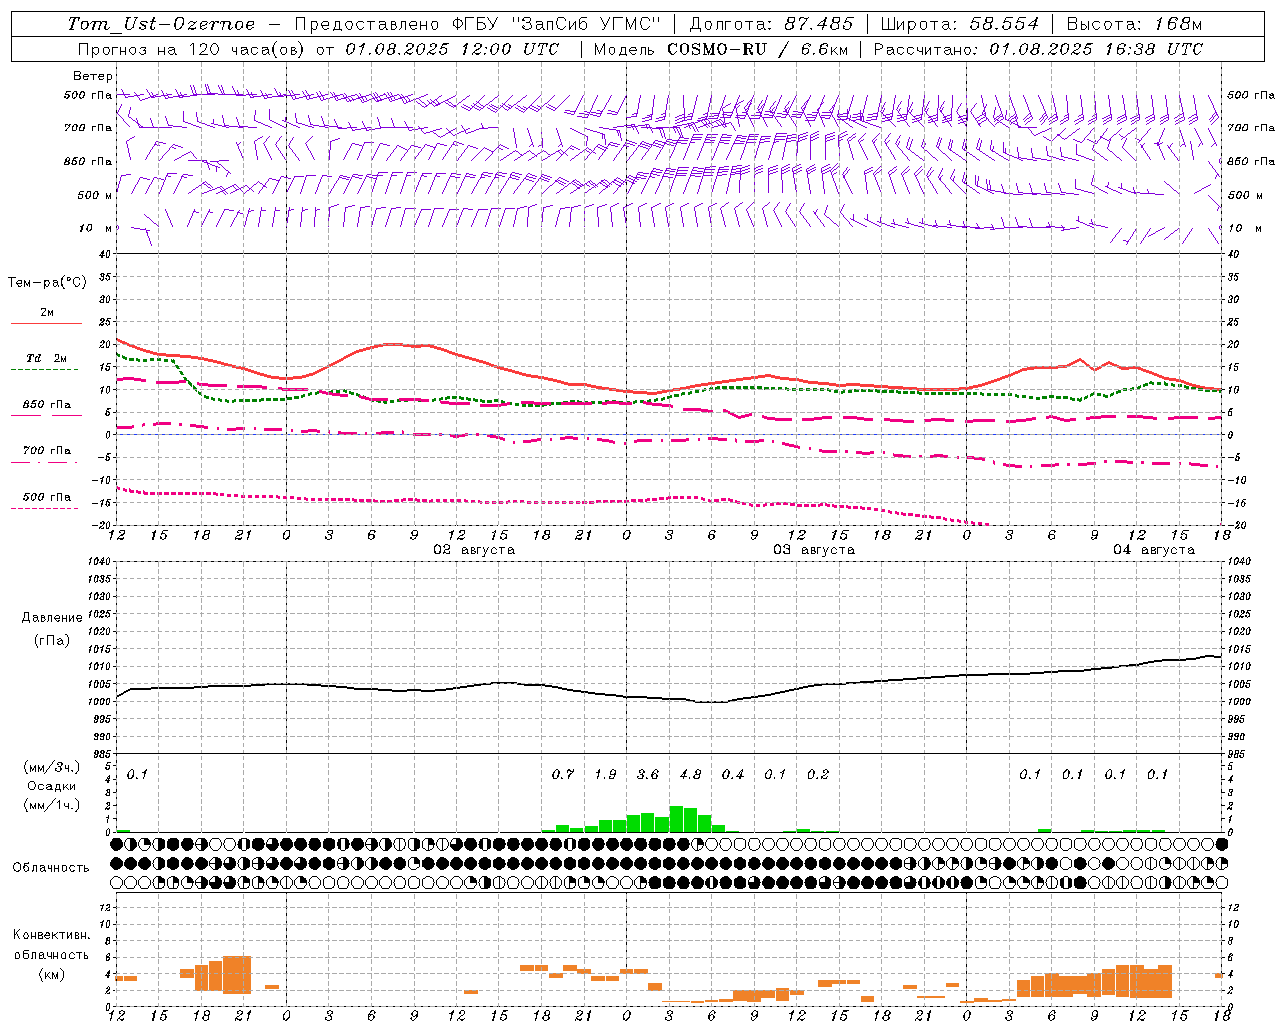Click the 03 августа date label
This screenshot has width=1280, height=1024.
coord(814,550)
